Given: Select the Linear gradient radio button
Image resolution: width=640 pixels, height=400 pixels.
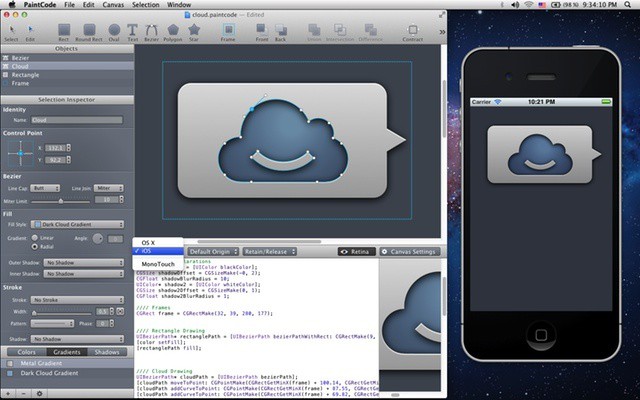Looking at the screenshot, I should click(x=36, y=237).
